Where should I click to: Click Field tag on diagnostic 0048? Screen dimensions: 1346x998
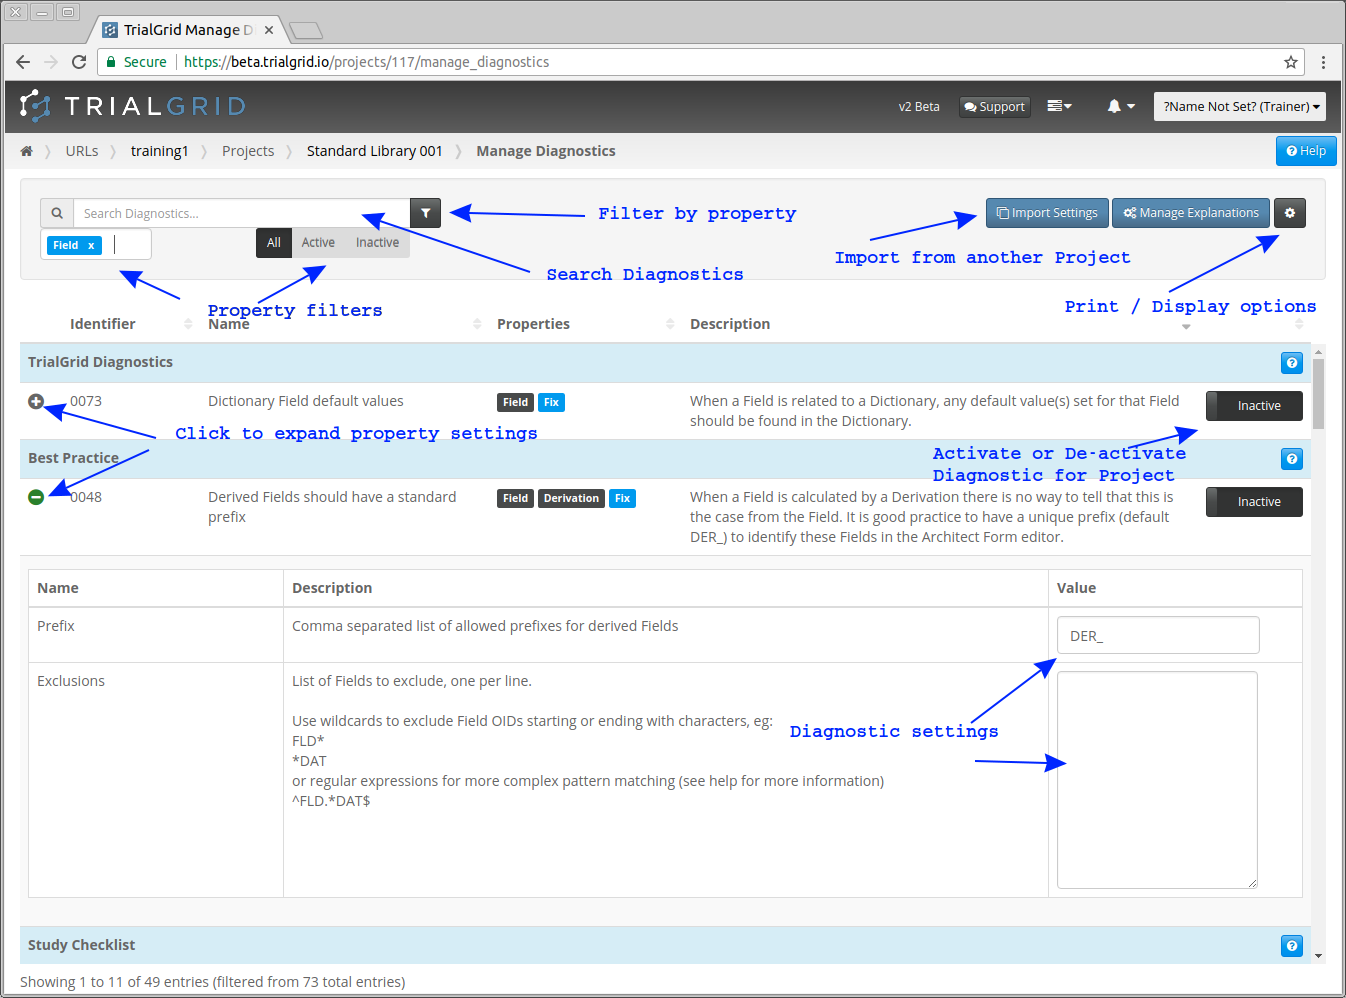tap(515, 498)
